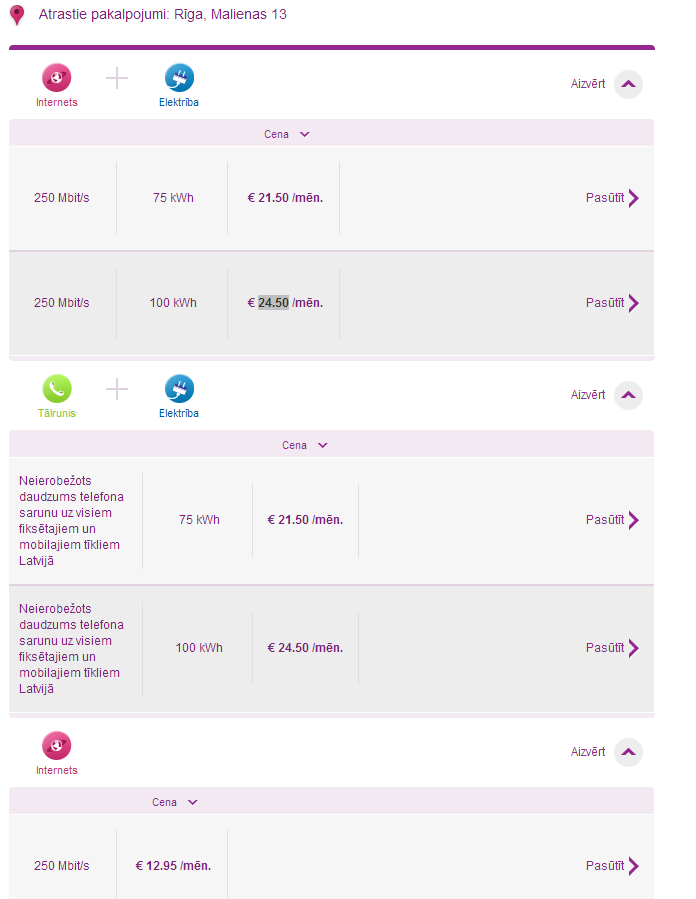Click the green Tālrunis phone icon

(57, 389)
